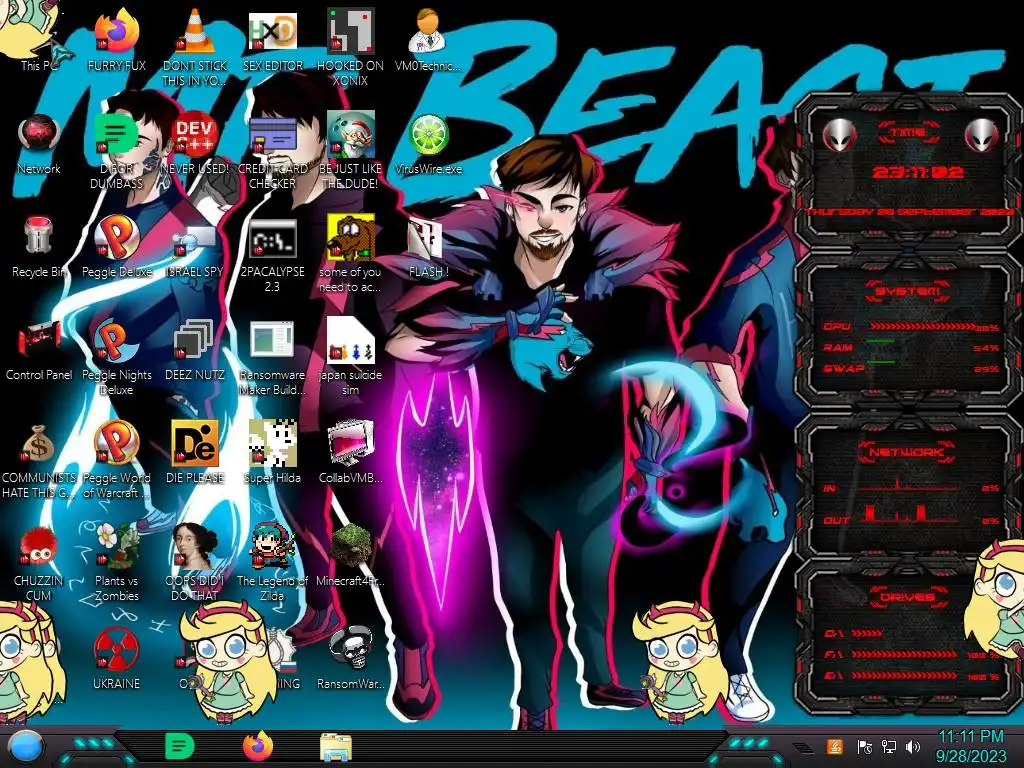Open the Minecraft4Fr... grass block icon
1024x768 pixels.
[x=350, y=545]
